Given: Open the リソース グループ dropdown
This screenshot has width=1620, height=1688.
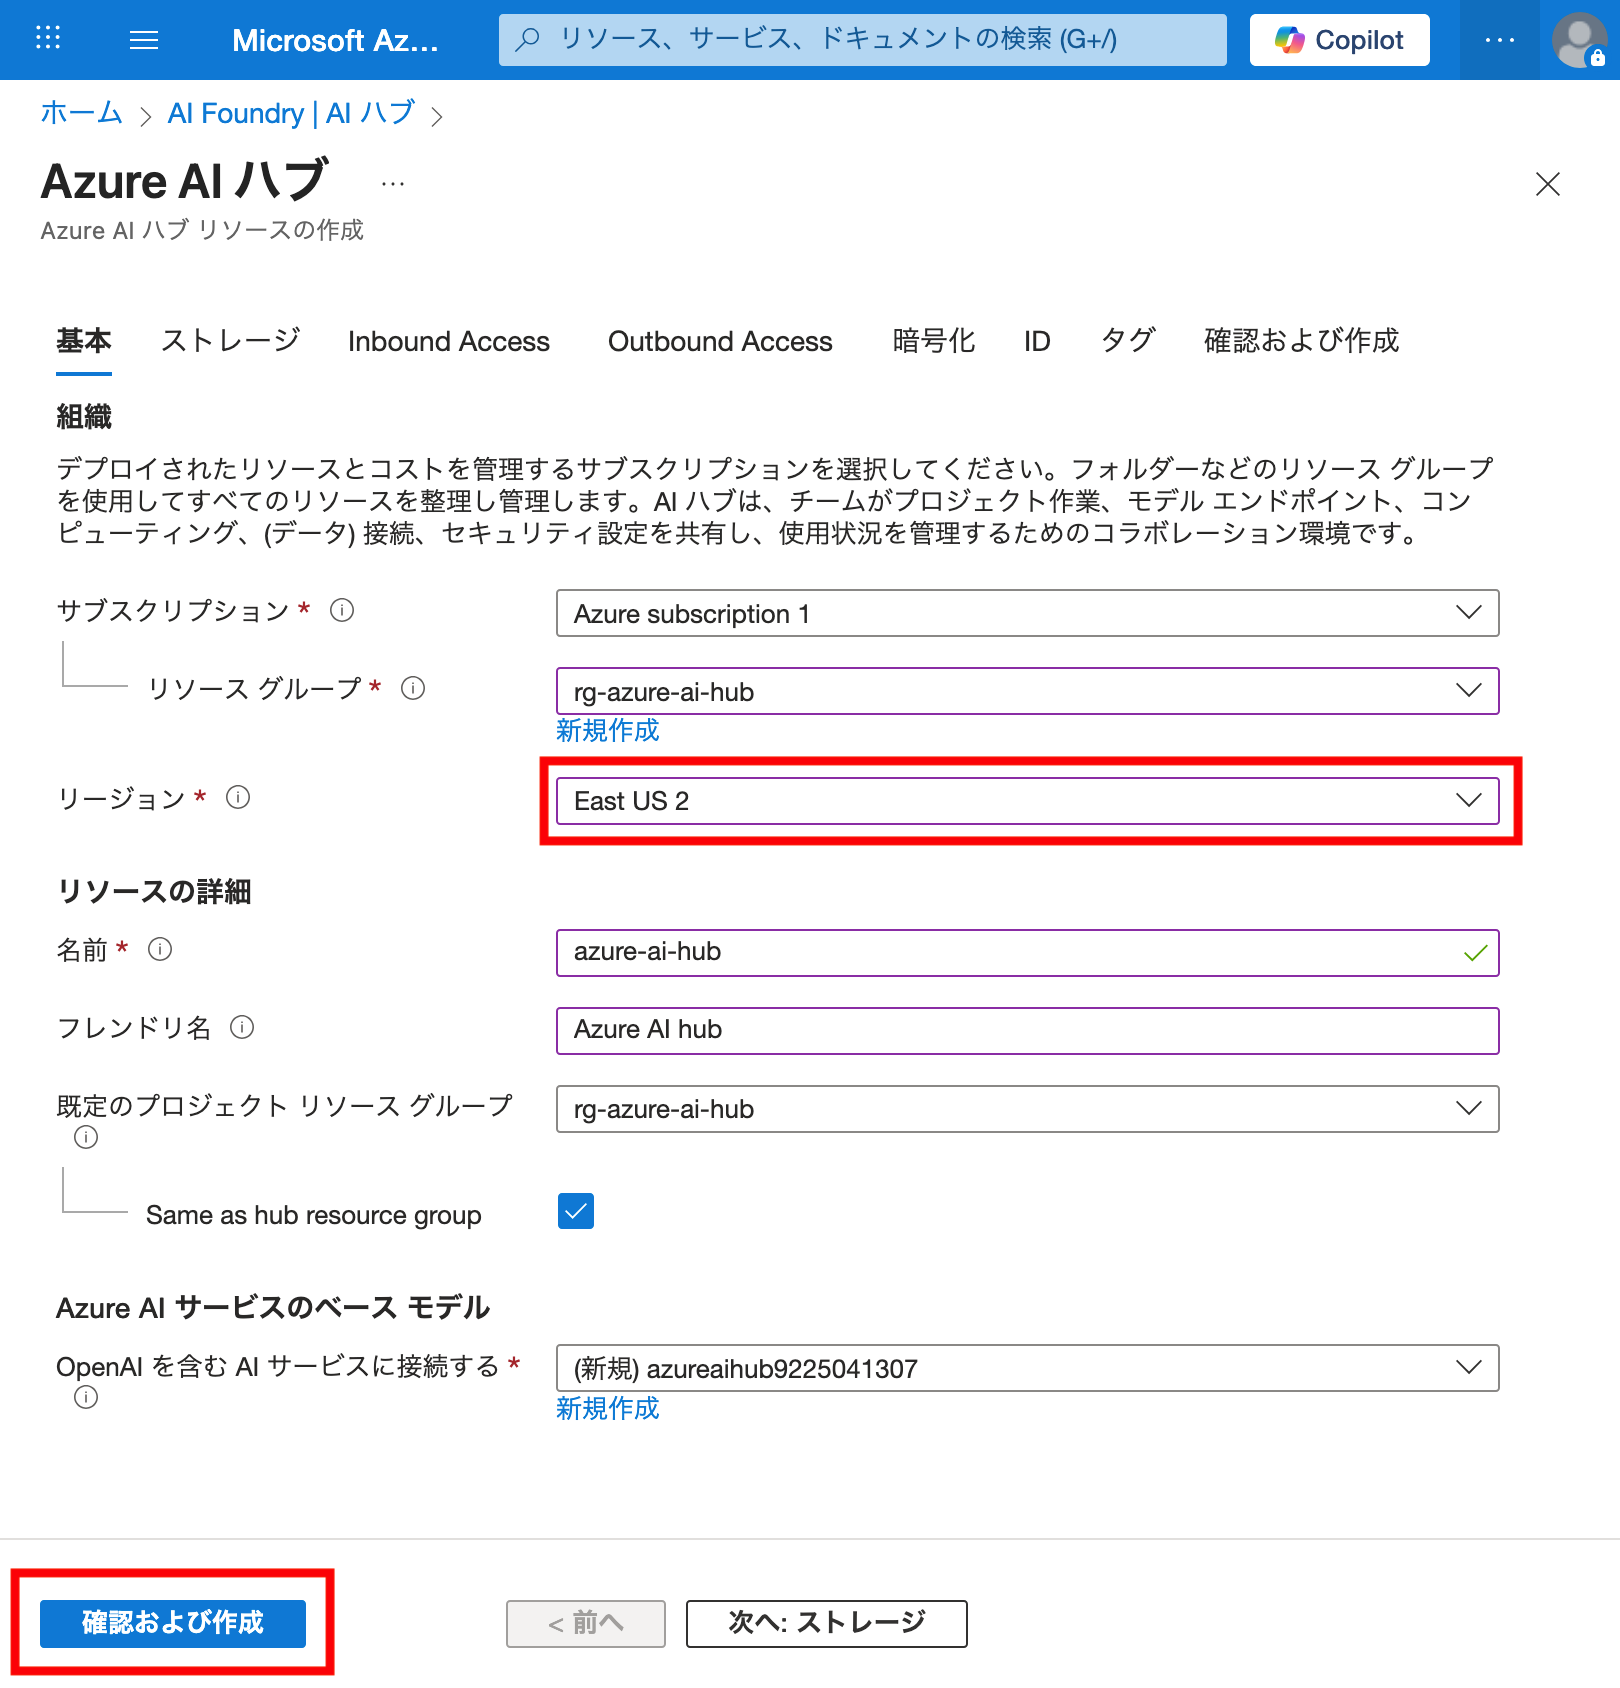Looking at the screenshot, I should tap(1027, 691).
